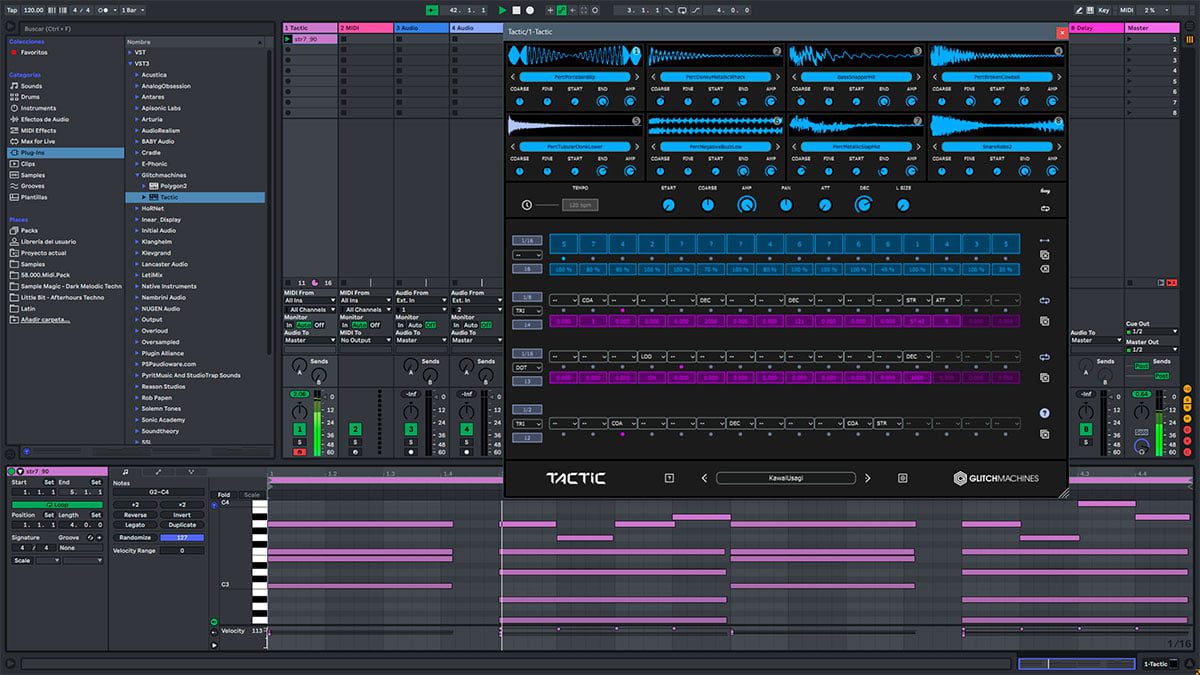Open the TRI mode dropdown in second sequencer row
The width and height of the screenshot is (1200, 675).
(x=527, y=311)
